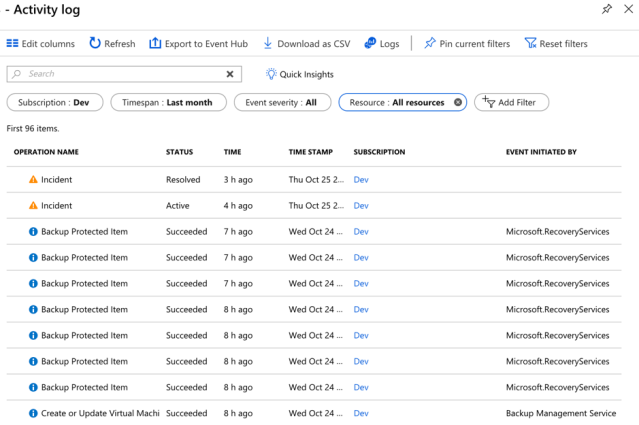Clear the search box with X

230,74
